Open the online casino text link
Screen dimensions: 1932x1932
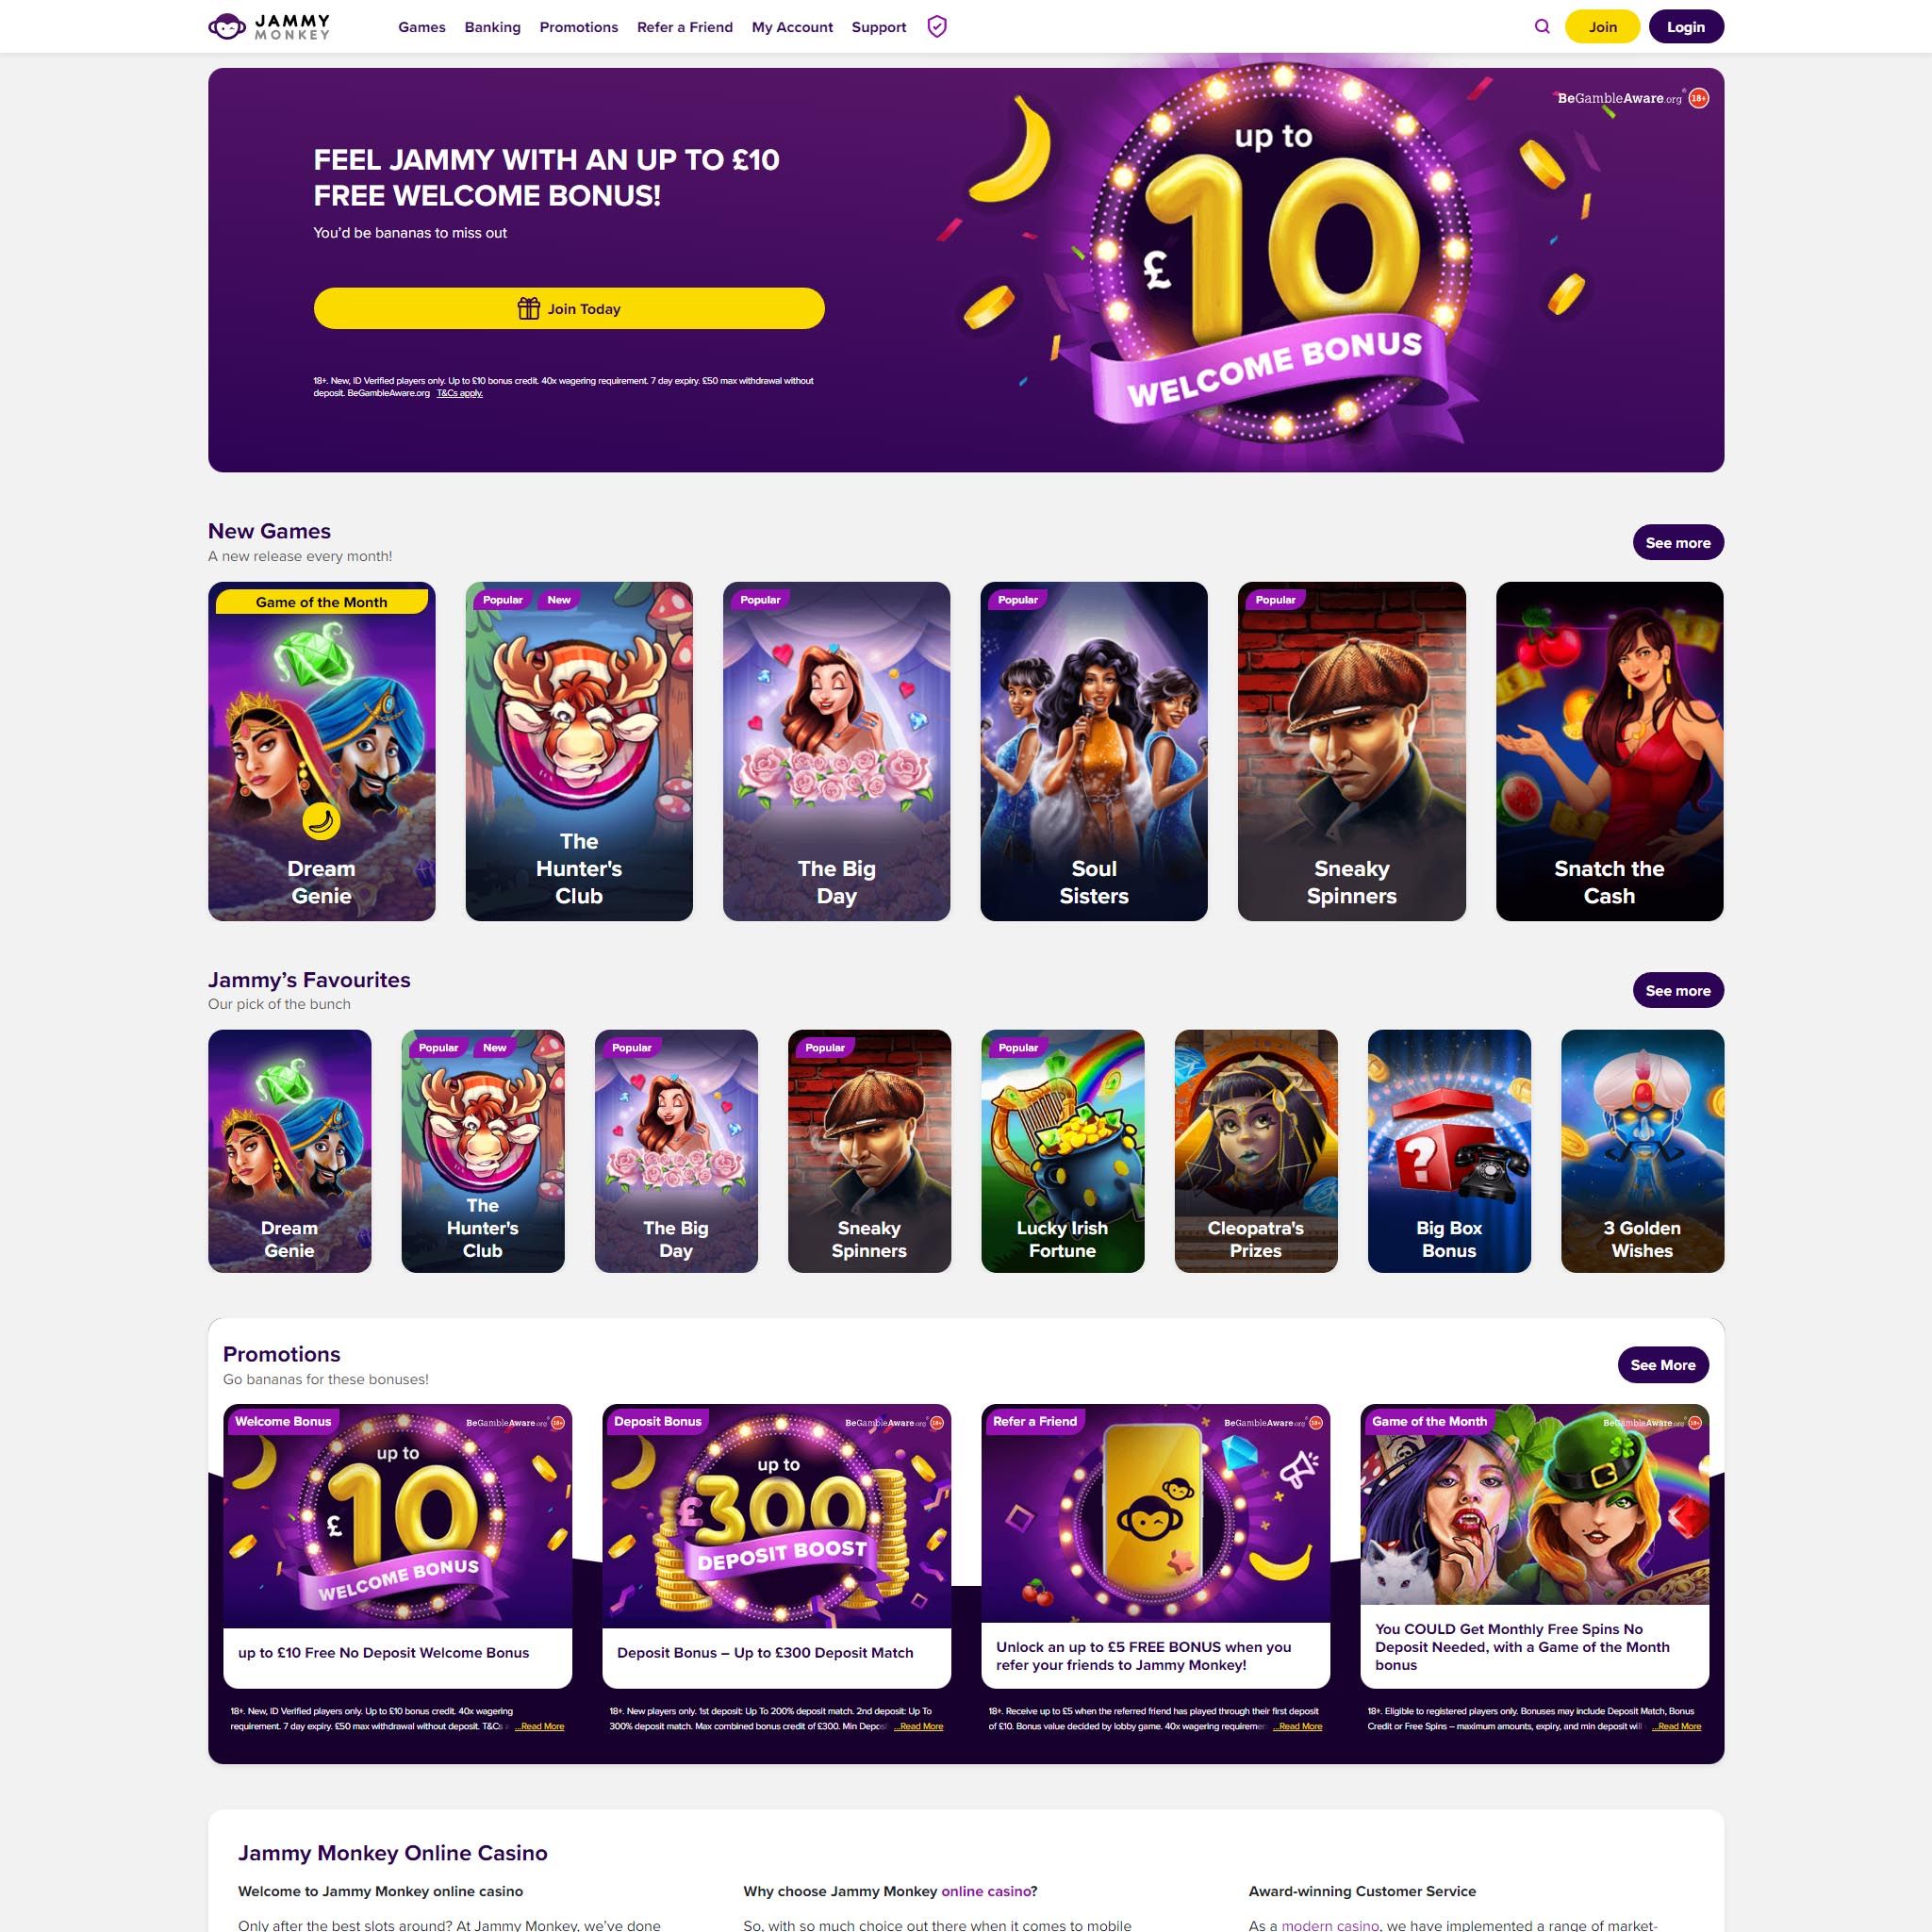[x=984, y=1891]
